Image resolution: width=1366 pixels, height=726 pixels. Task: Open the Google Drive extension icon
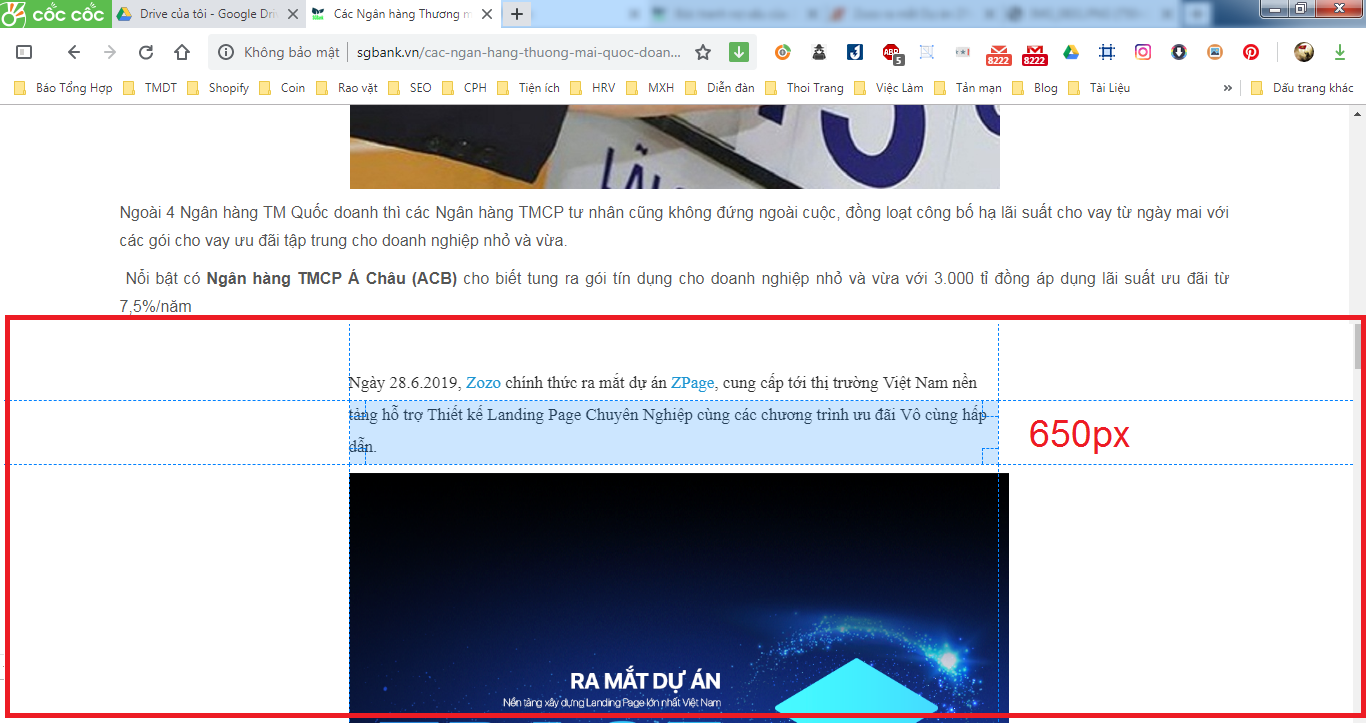(x=1071, y=52)
